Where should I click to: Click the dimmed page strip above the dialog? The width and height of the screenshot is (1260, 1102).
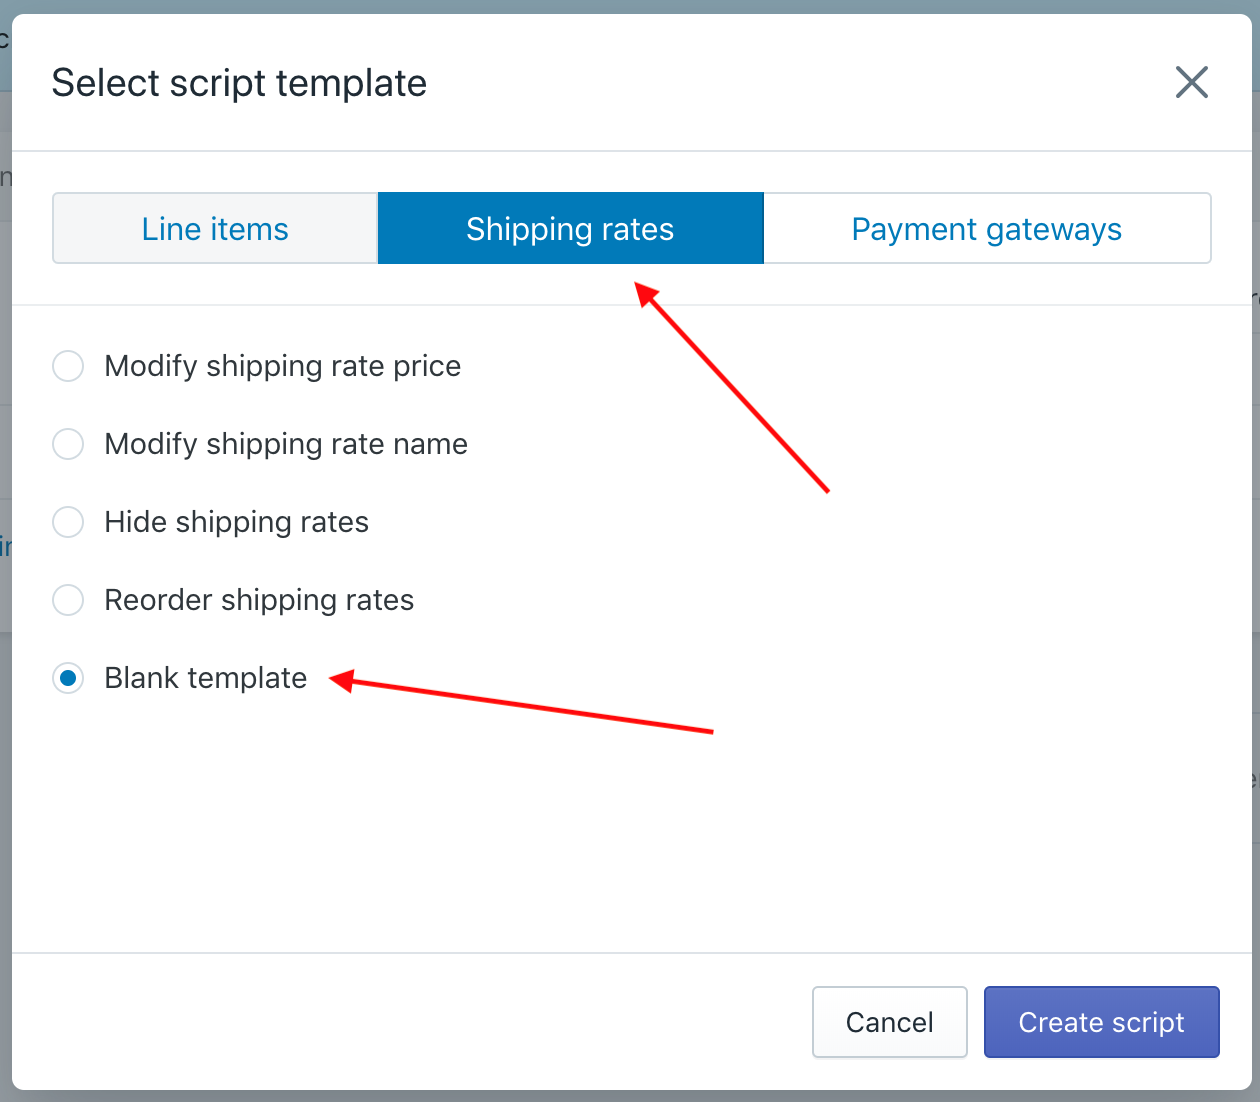click(x=630, y=6)
